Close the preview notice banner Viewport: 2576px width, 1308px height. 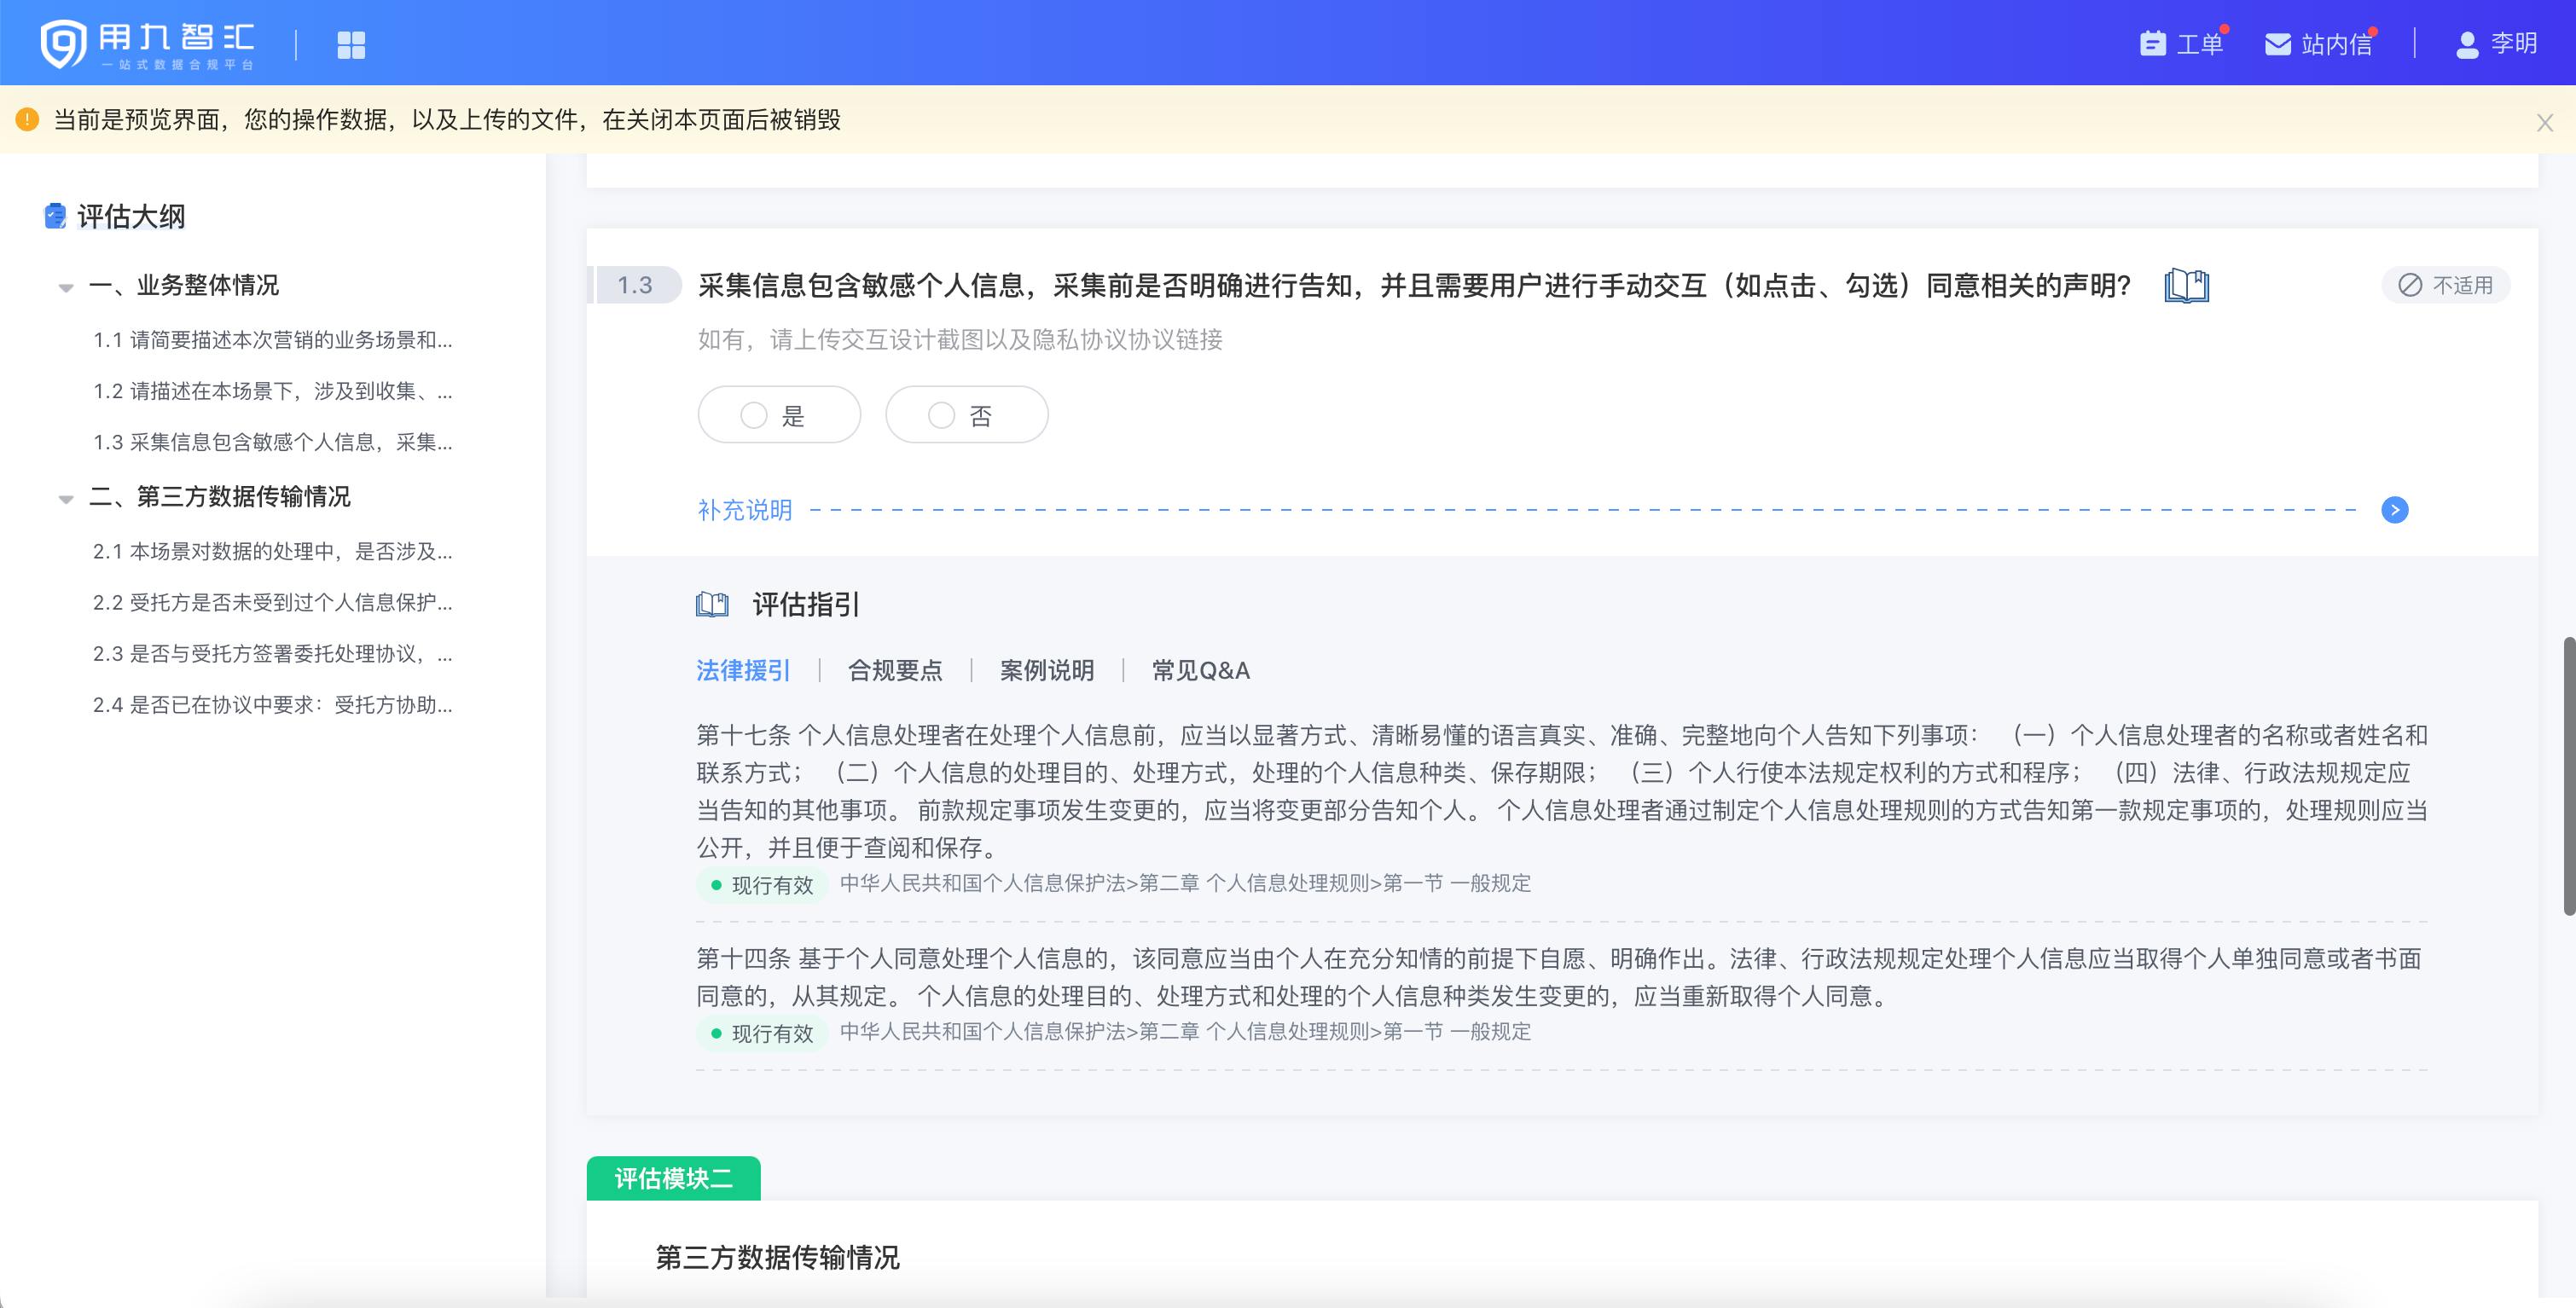tap(2545, 123)
